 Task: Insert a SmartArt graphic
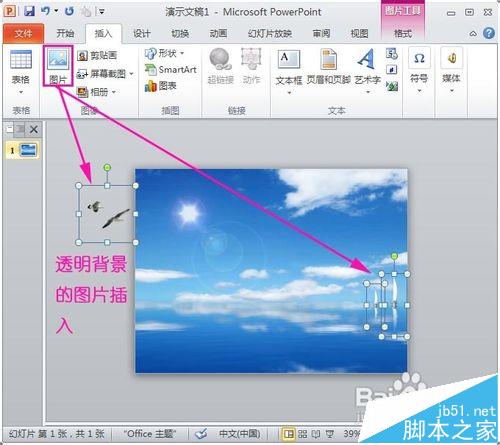click(x=171, y=70)
